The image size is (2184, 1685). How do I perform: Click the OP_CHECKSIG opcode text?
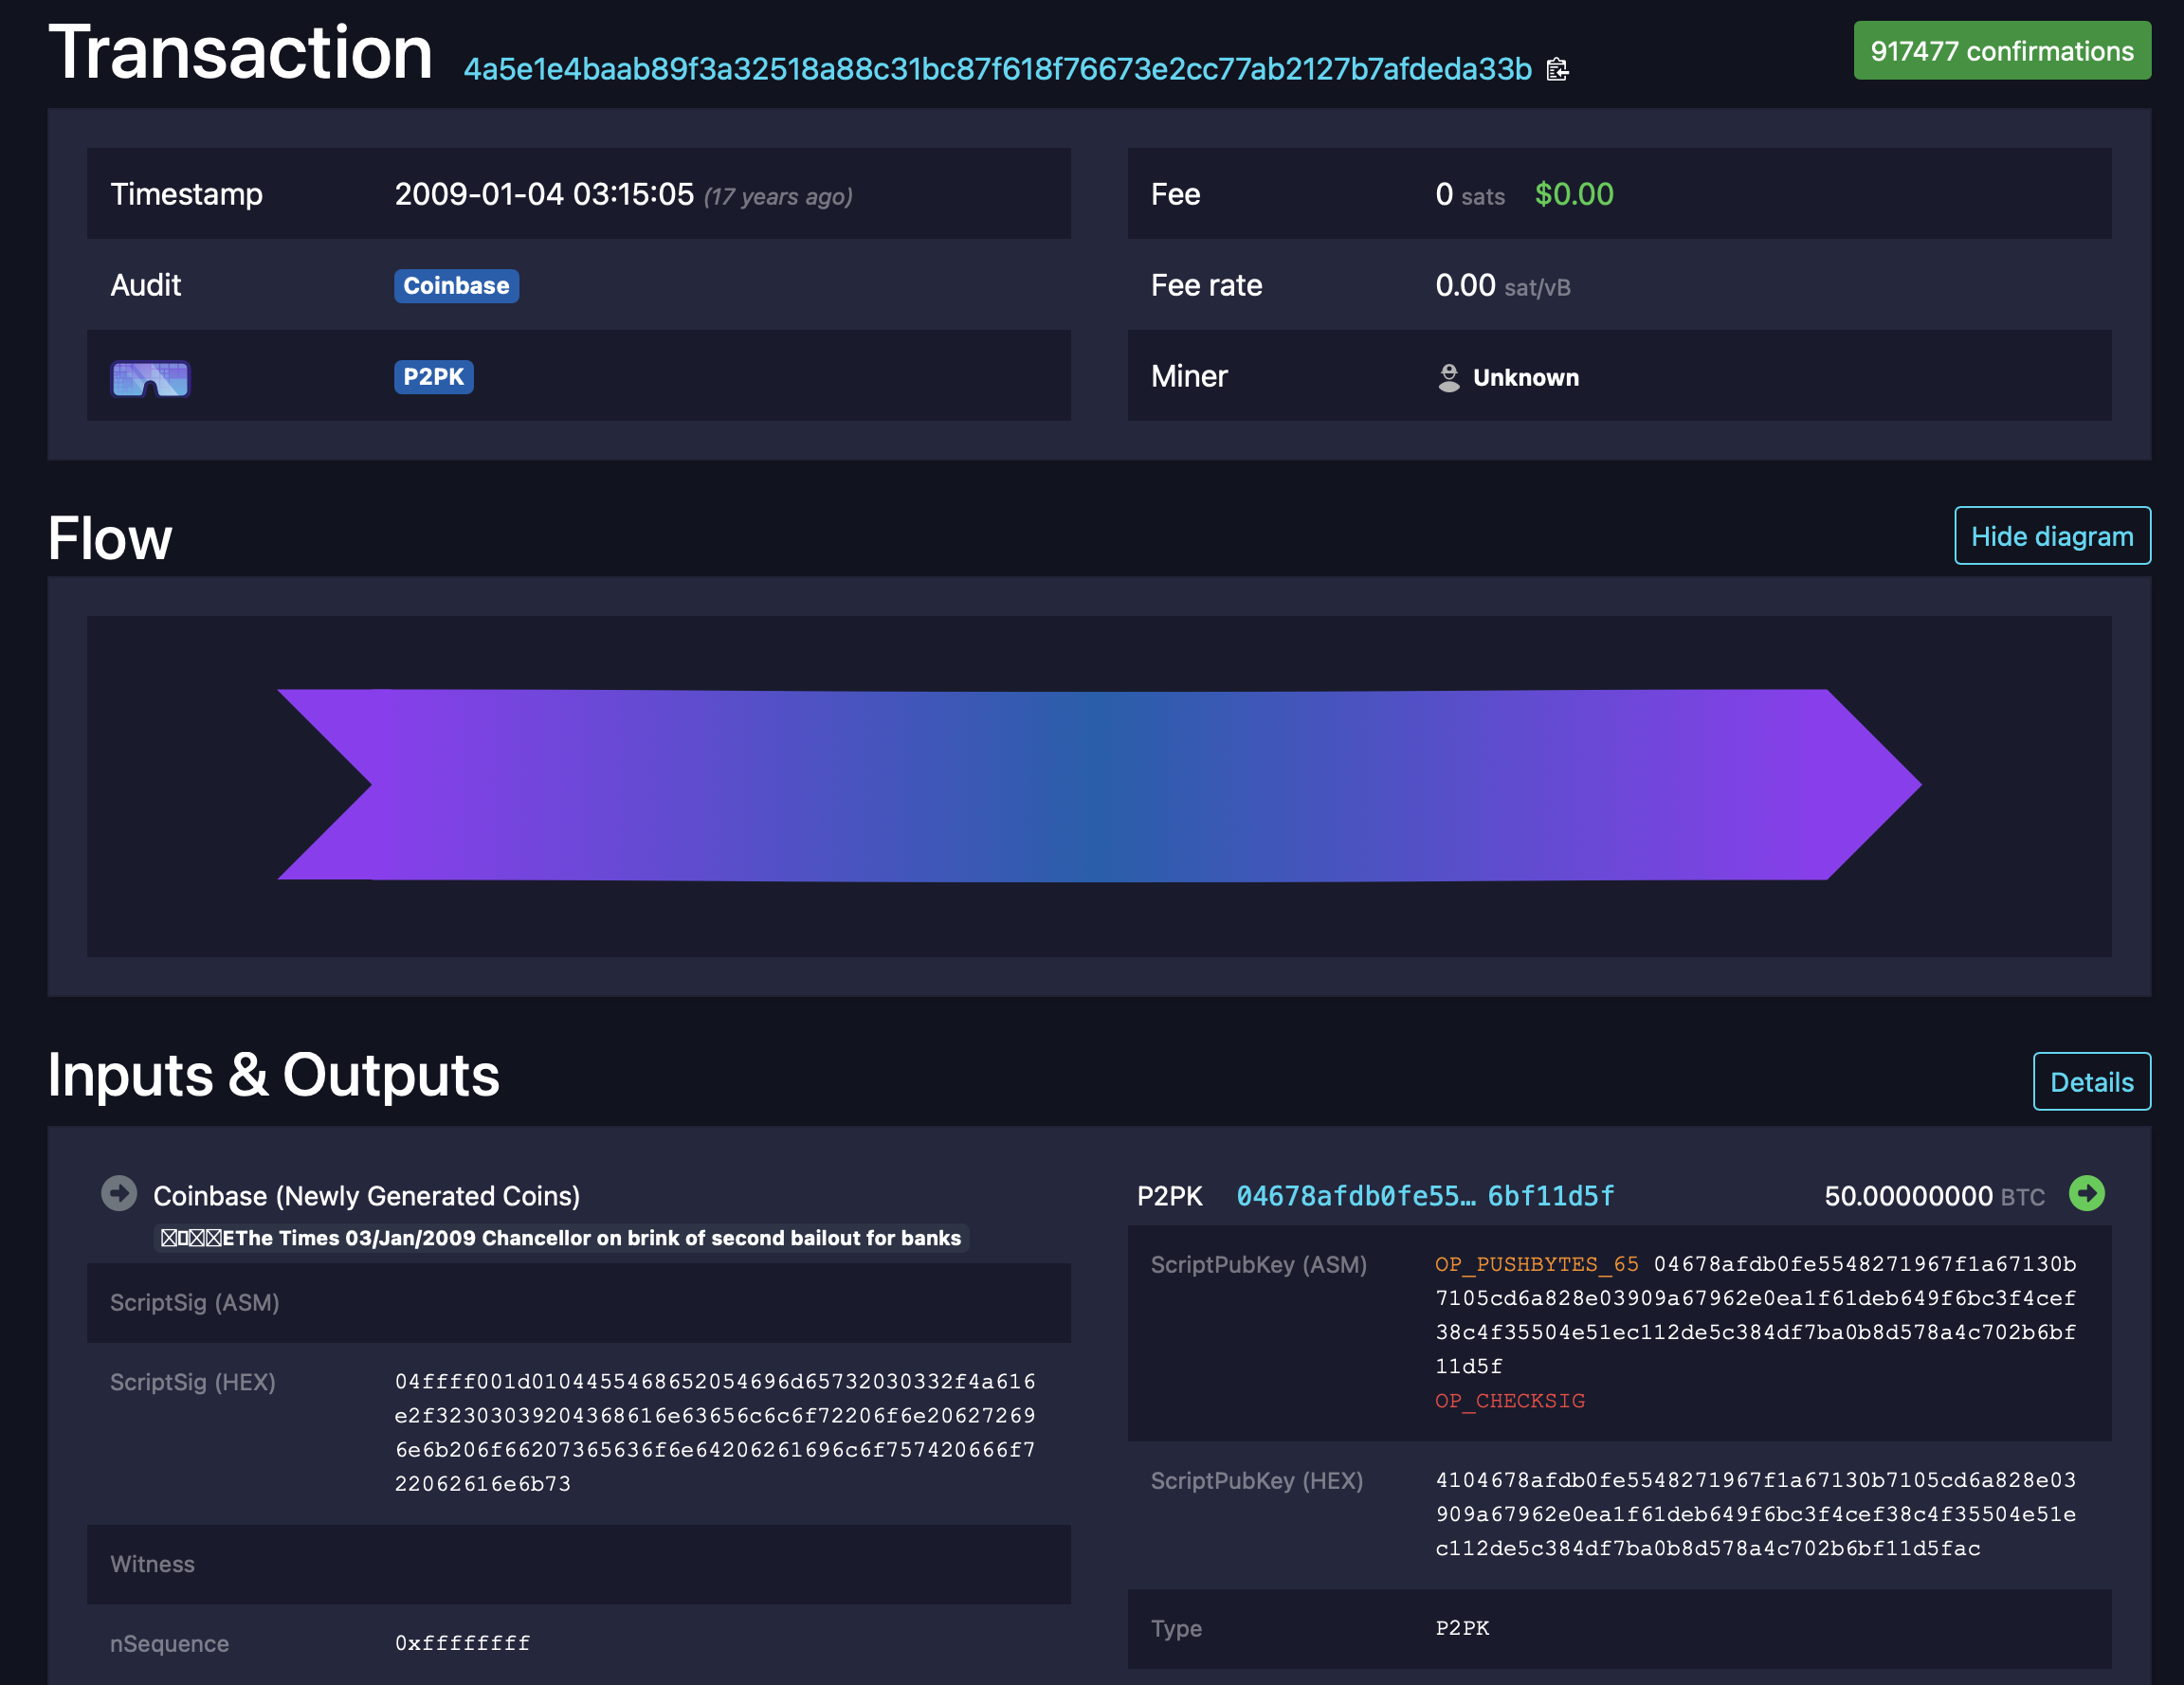pyautogui.click(x=1509, y=1401)
